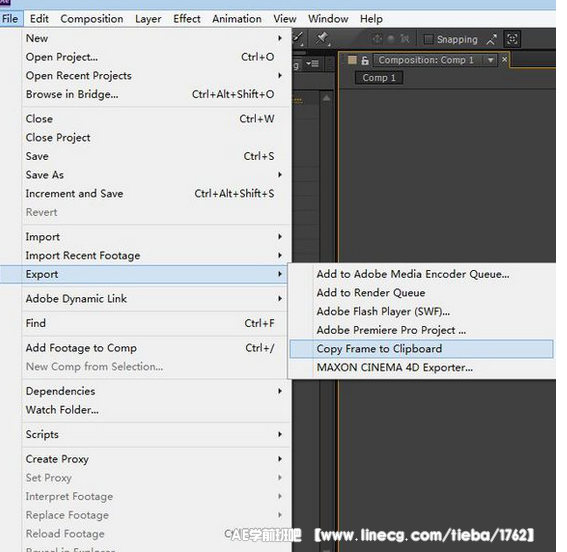Click Copy Frame to Clipboard

point(422,349)
